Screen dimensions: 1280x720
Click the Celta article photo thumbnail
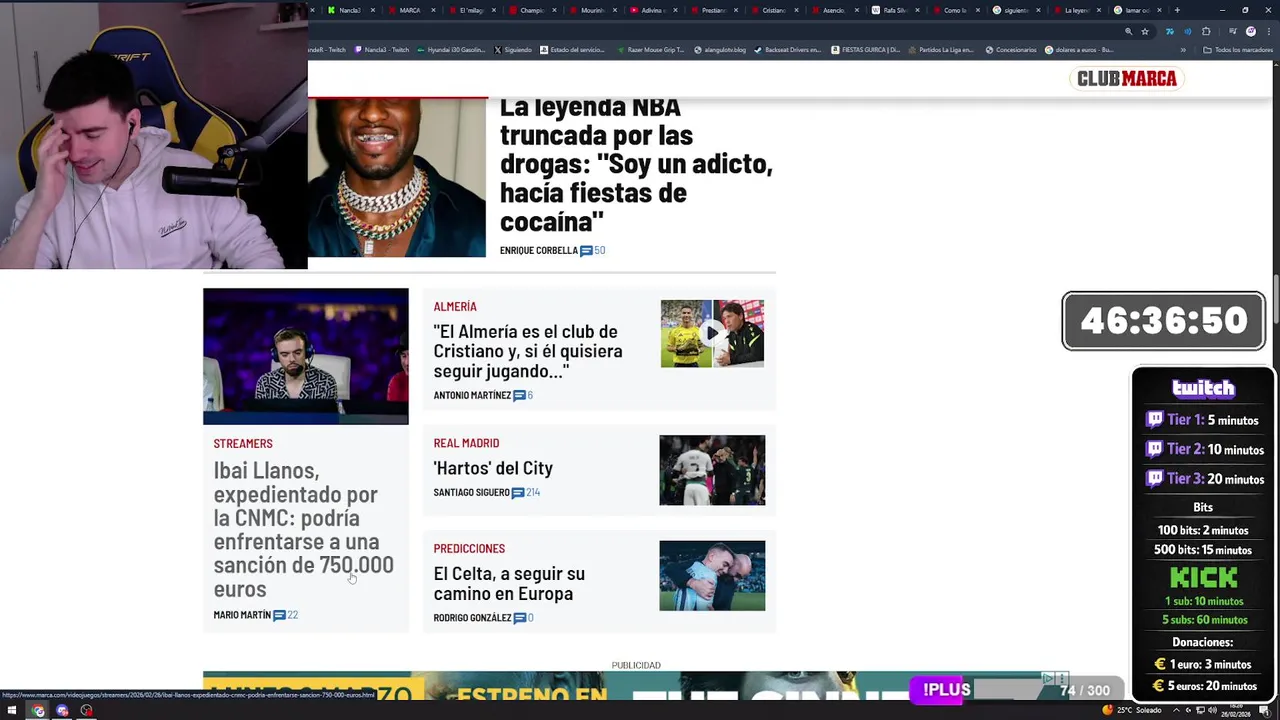pos(712,576)
